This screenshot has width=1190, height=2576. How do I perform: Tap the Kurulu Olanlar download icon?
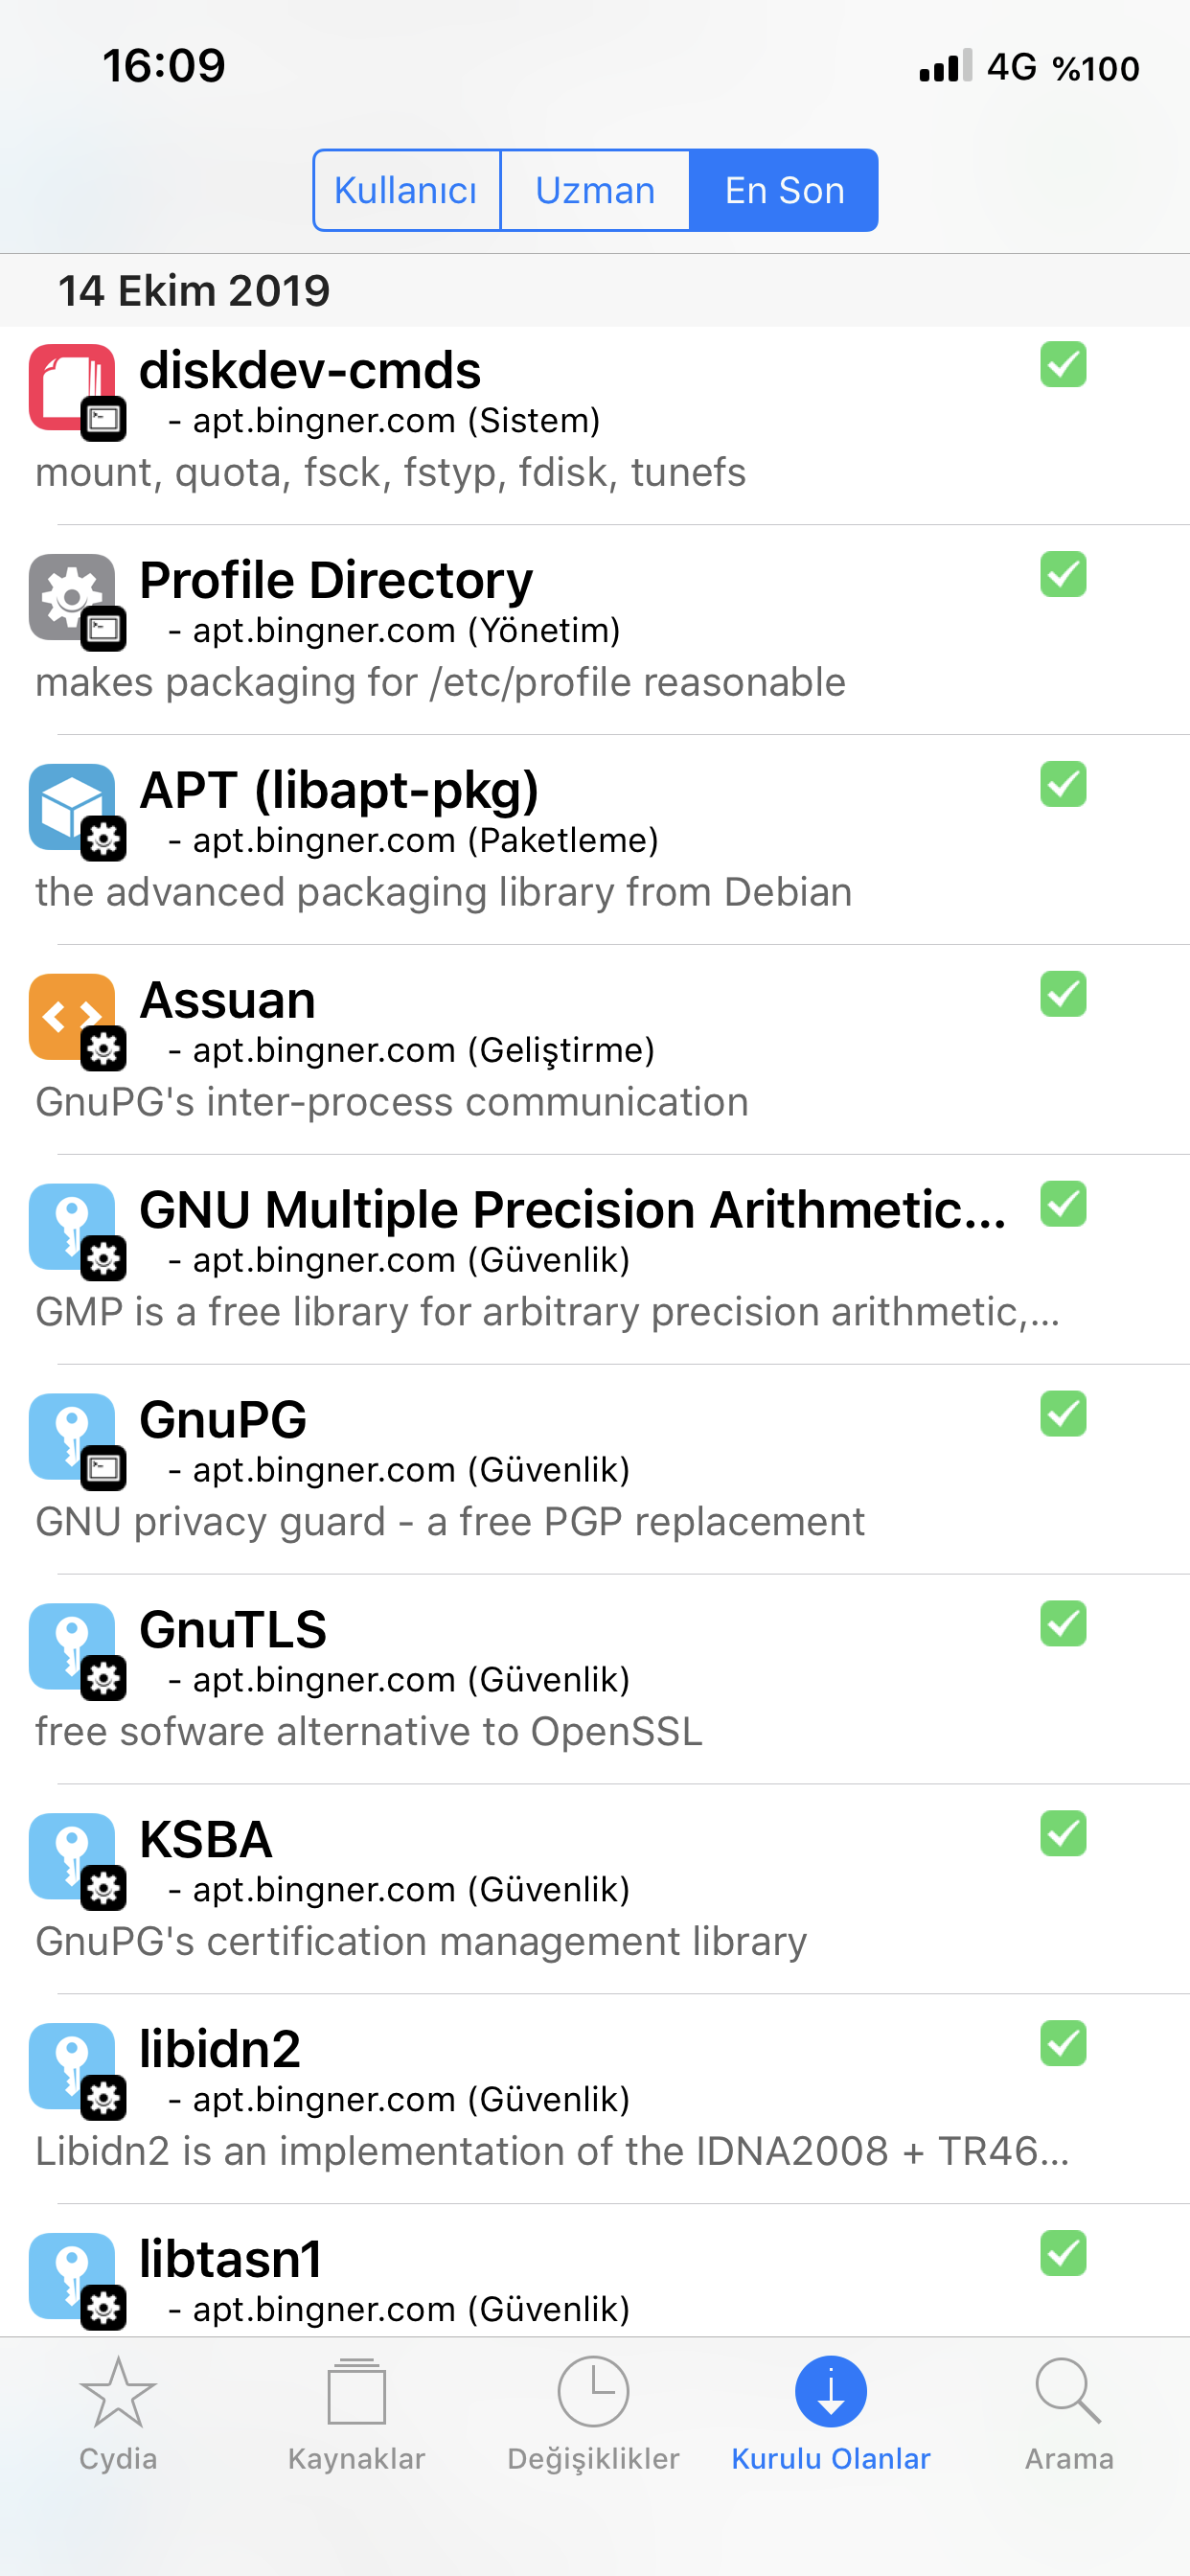pyautogui.click(x=830, y=2393)
